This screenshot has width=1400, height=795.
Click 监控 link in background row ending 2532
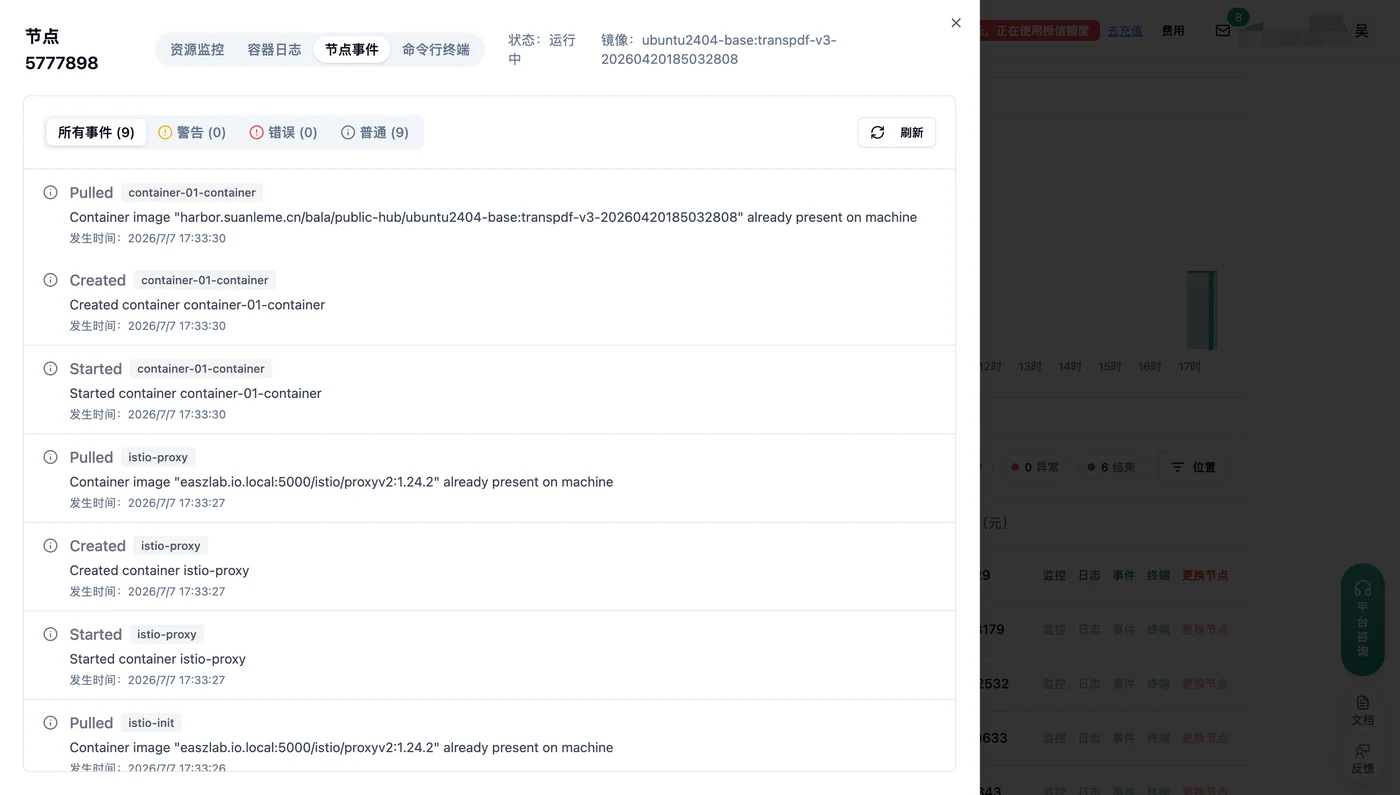[1054, 684]
